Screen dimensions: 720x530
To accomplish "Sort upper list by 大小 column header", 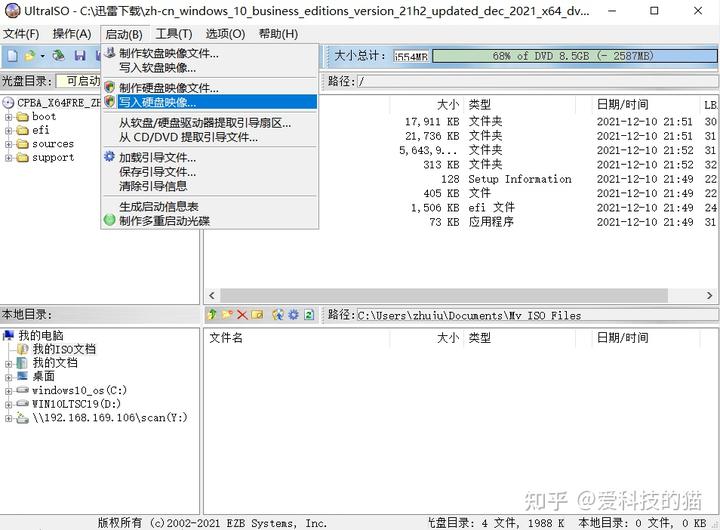I will pyautogui.click(x=426, y=105).
